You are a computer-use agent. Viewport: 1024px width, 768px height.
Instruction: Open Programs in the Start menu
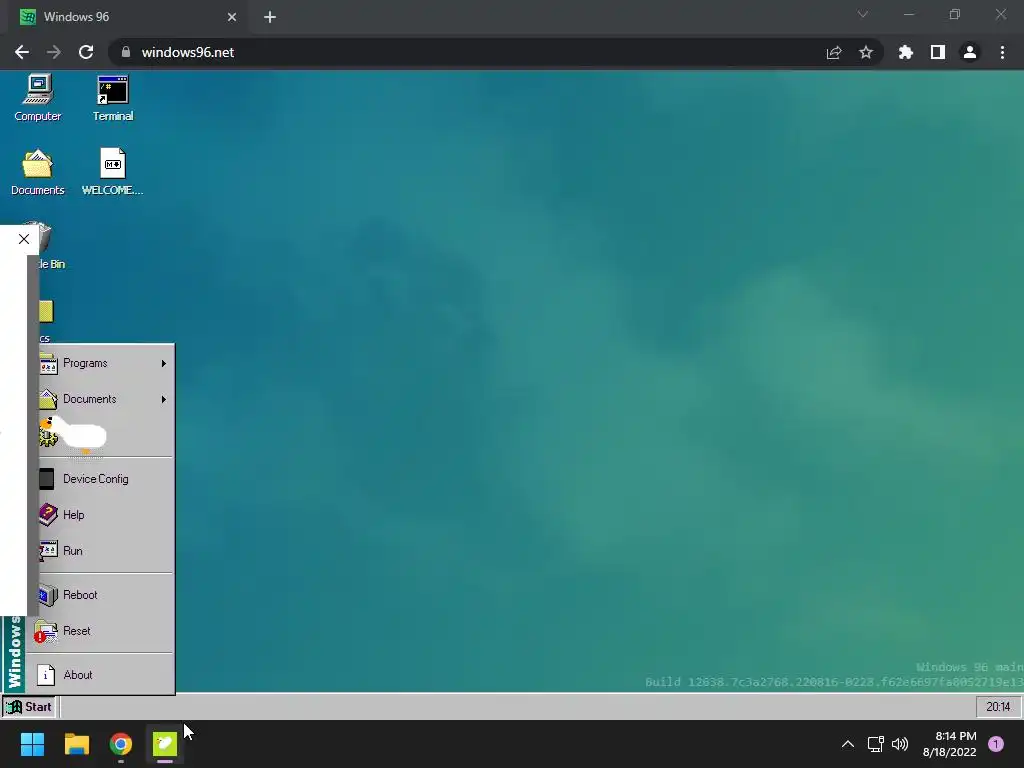coord(106,363)
